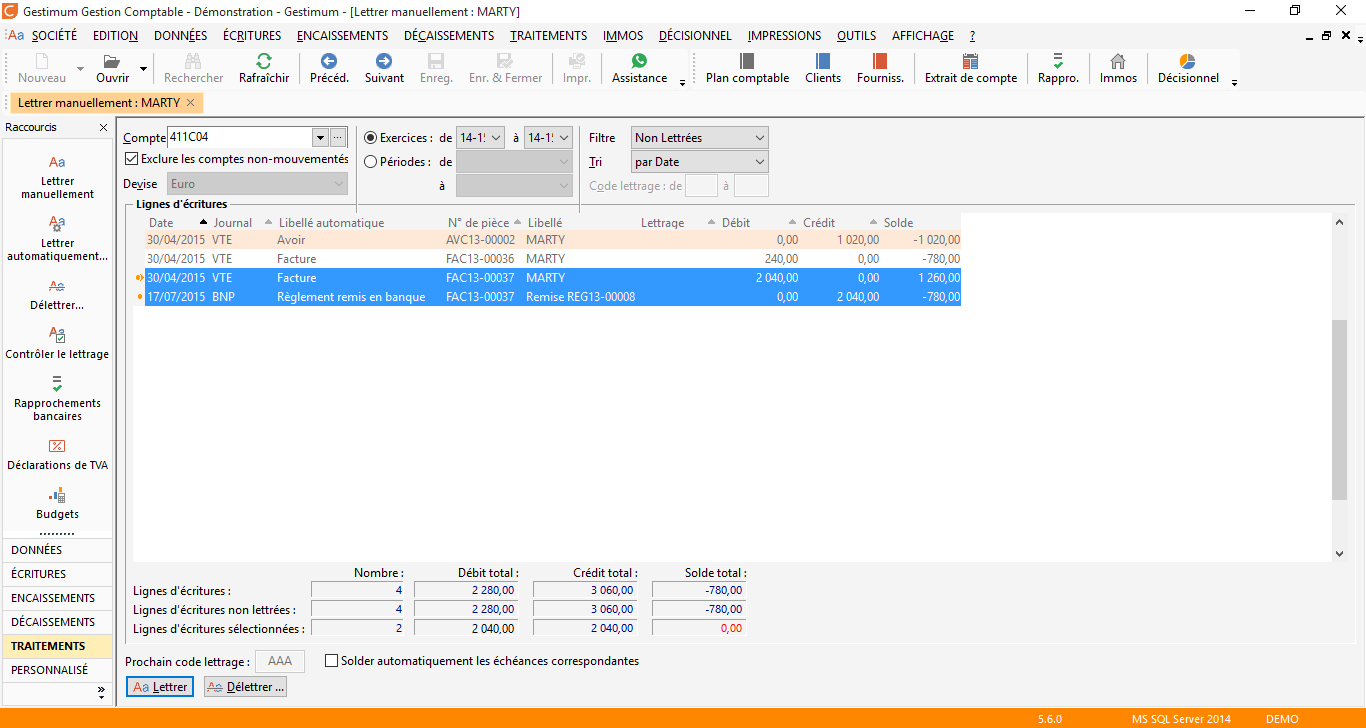
Task: Open the AFFICHAGE menu
Action: coord(923,35)
